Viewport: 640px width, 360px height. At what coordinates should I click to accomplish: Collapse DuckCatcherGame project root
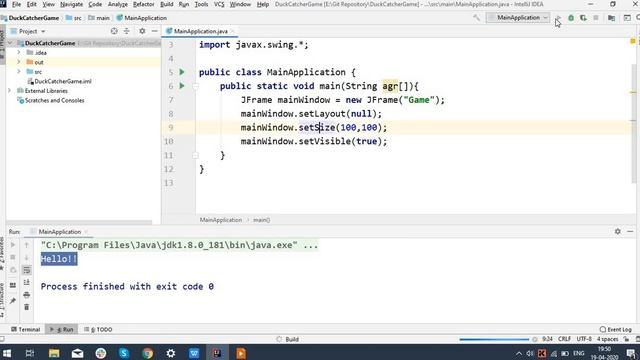tap(10, 43)
